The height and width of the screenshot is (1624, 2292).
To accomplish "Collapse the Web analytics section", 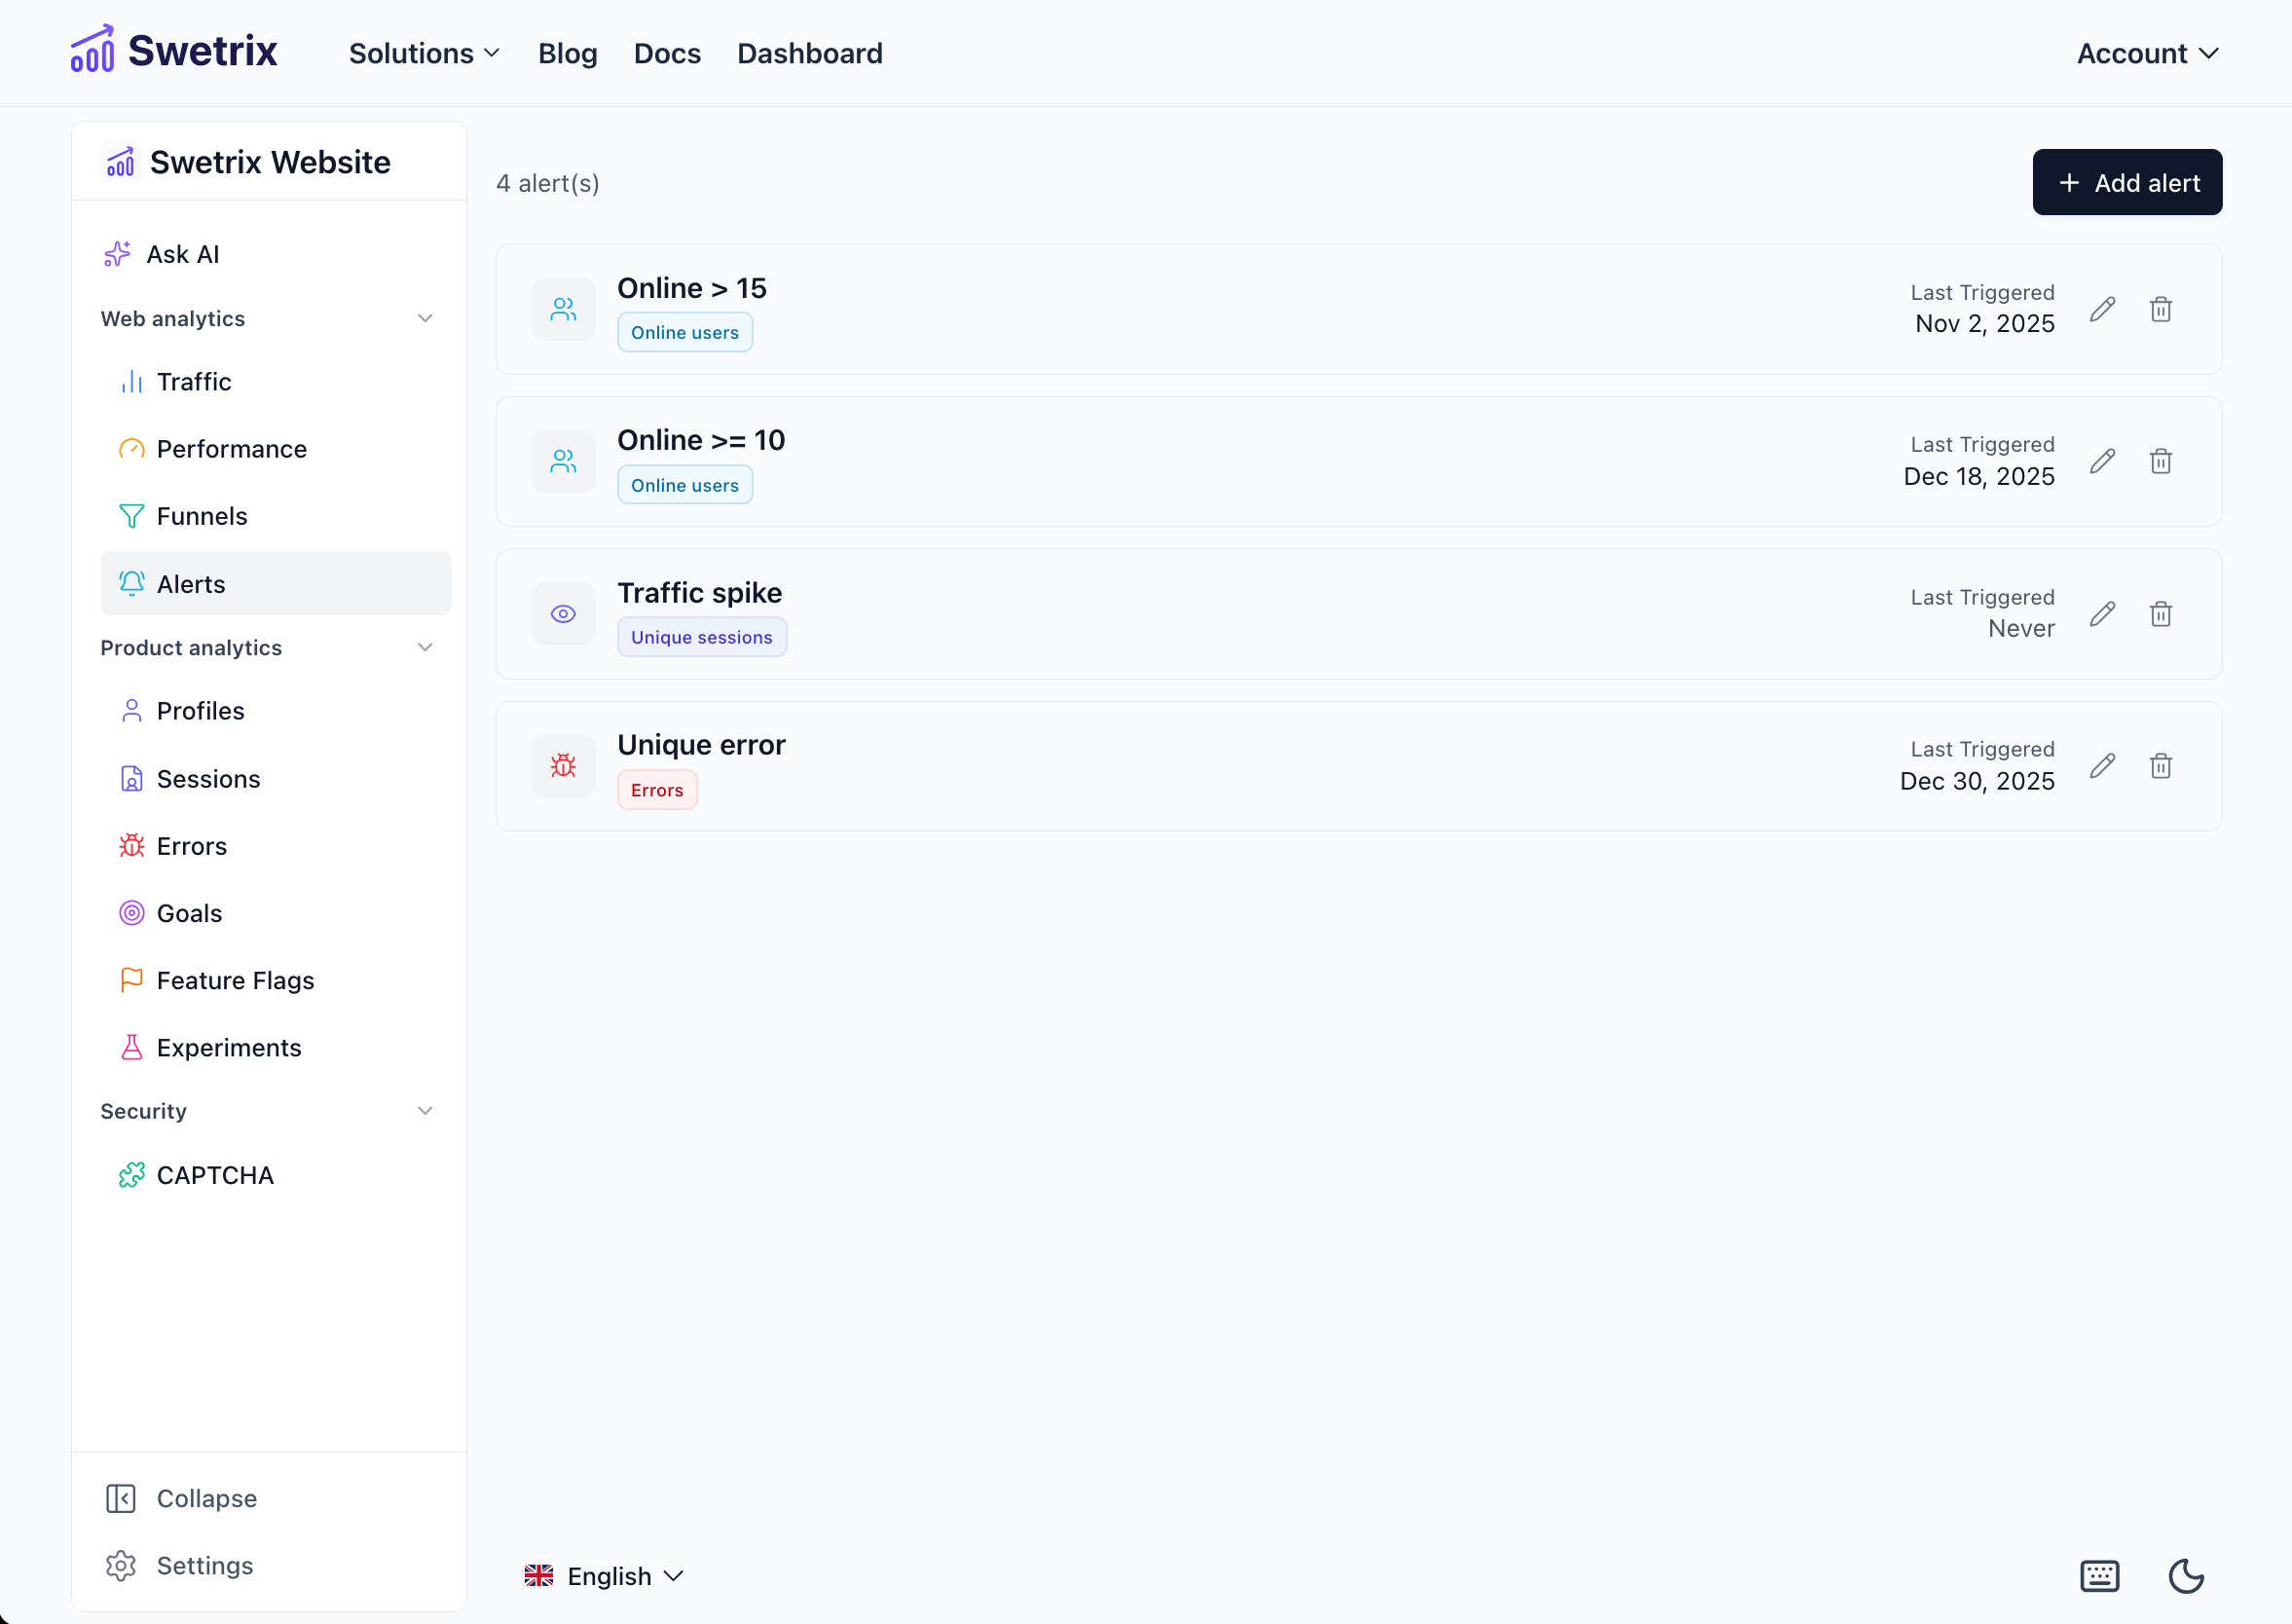I will (425, 318).
